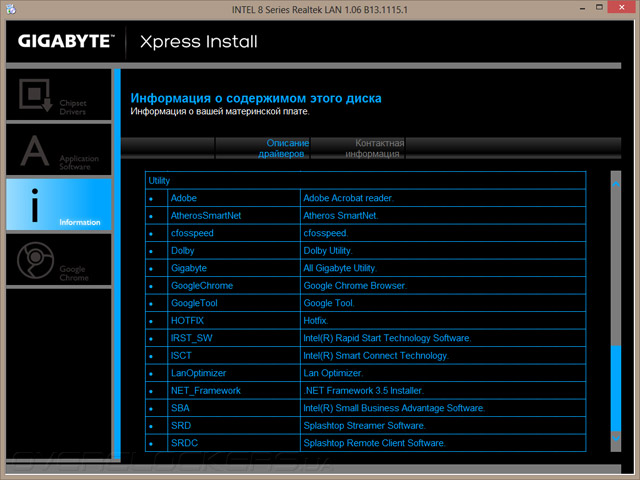Click the Dolby Utility description
This screenshot has width=640, height=480.
[x=328, y=251]
